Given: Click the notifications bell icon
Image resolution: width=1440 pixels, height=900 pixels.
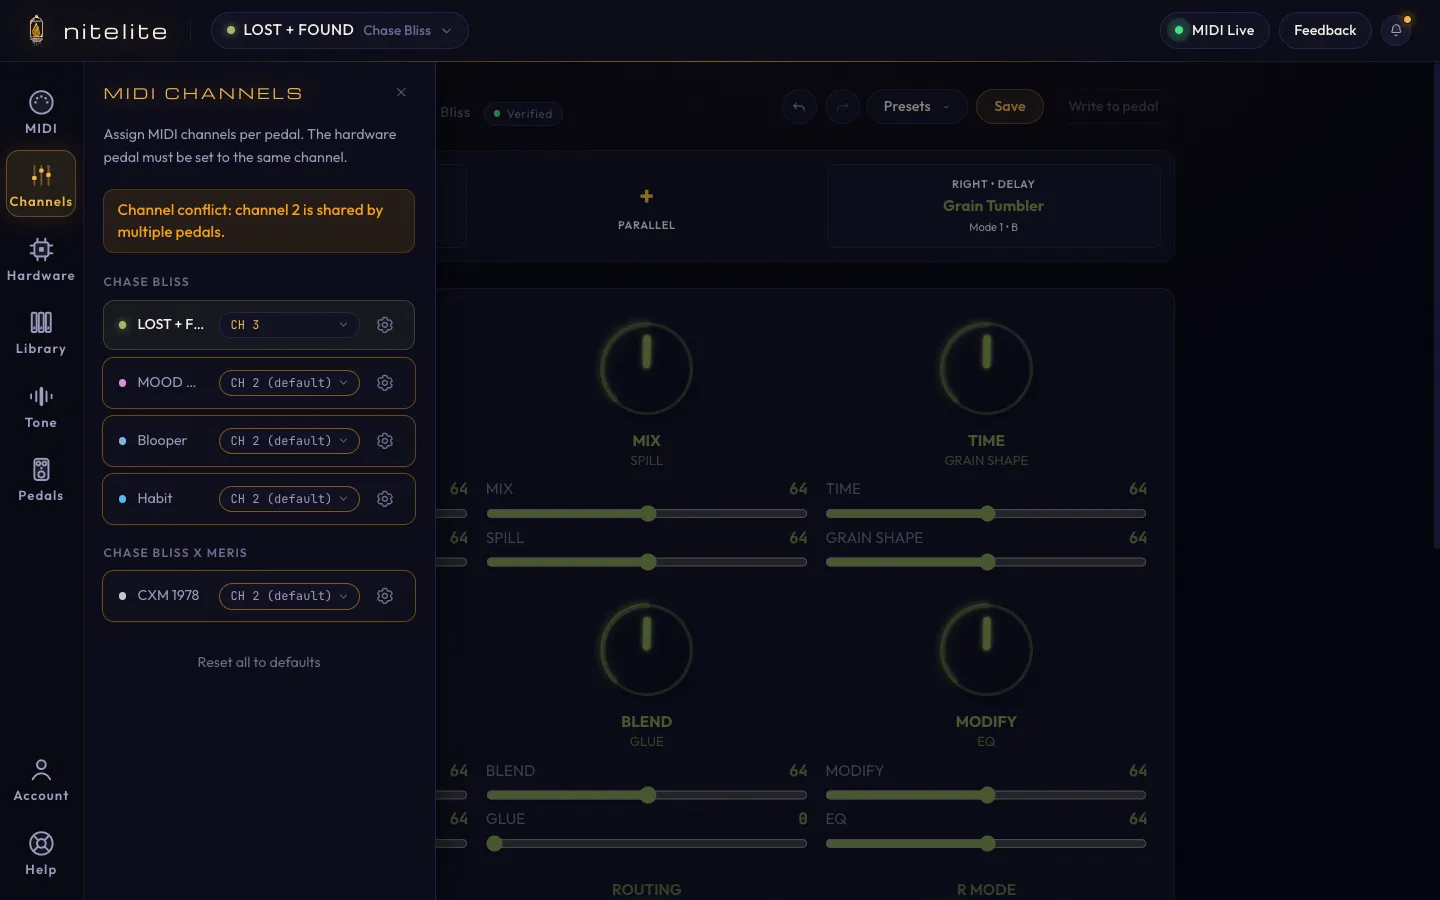Looking at the screenshot, I should point(1396,30).
